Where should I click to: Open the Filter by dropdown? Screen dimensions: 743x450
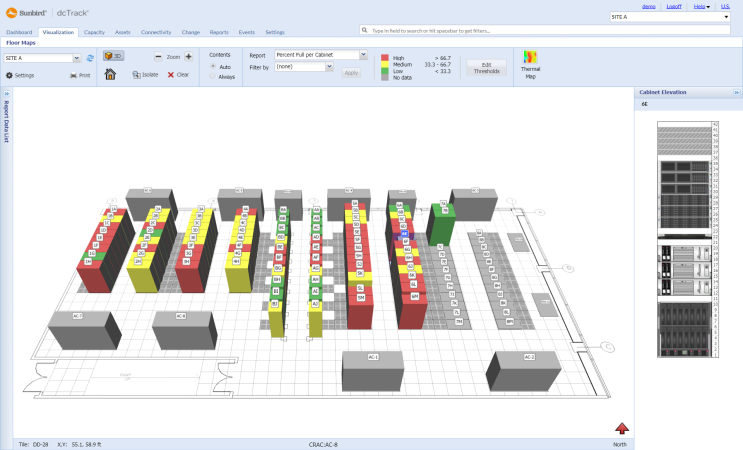(304, 67)
